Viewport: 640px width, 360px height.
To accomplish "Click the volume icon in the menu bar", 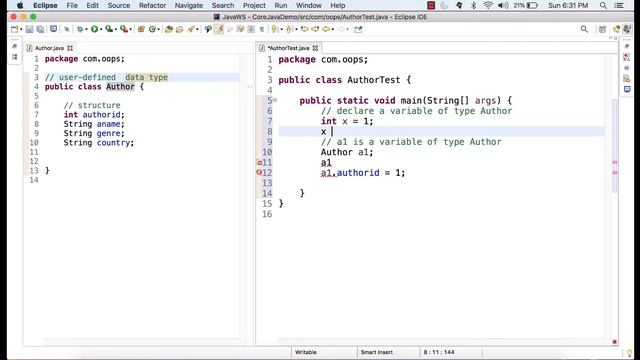I will pyautogui.click(x=503, y=6).
